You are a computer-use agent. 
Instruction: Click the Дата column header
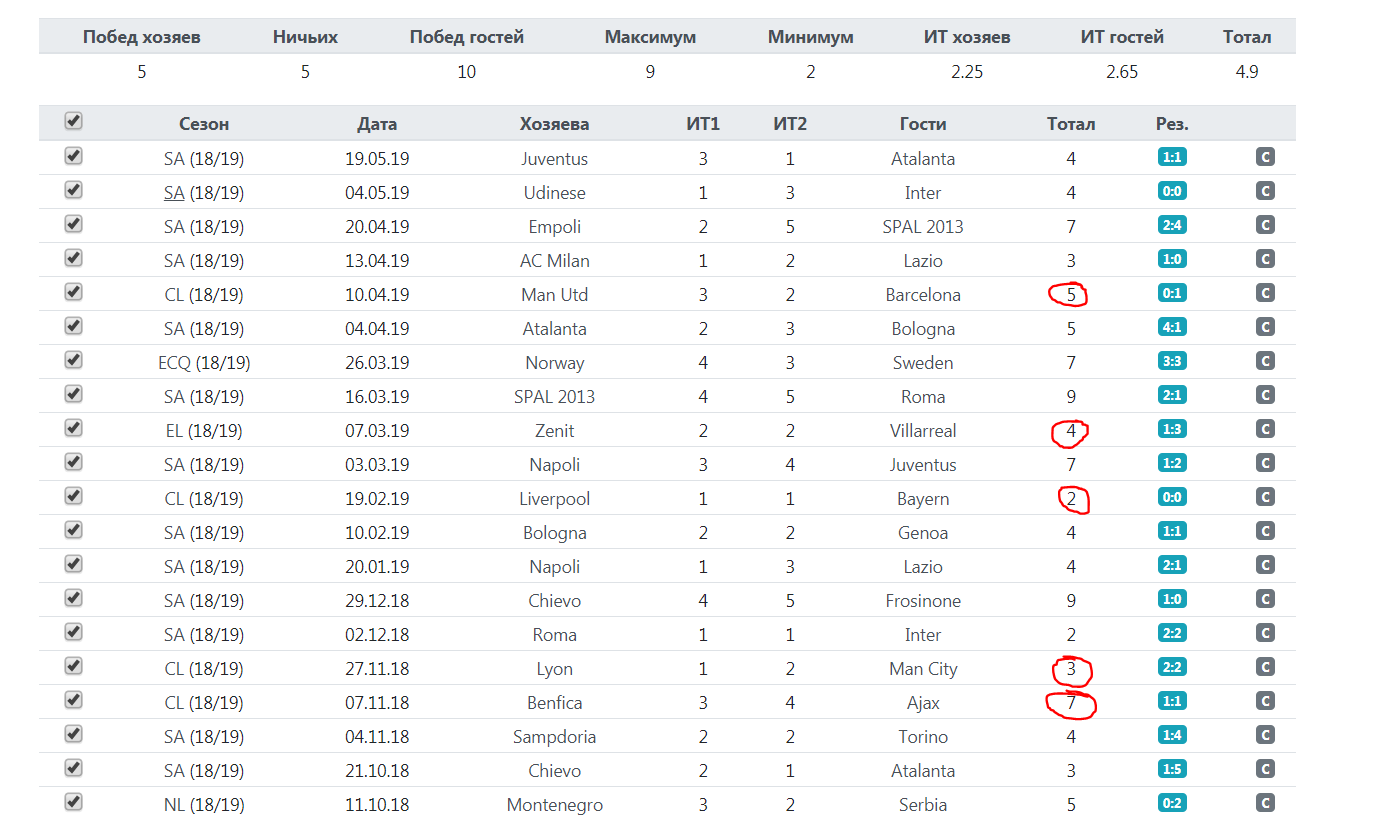[x=377, y=124]
